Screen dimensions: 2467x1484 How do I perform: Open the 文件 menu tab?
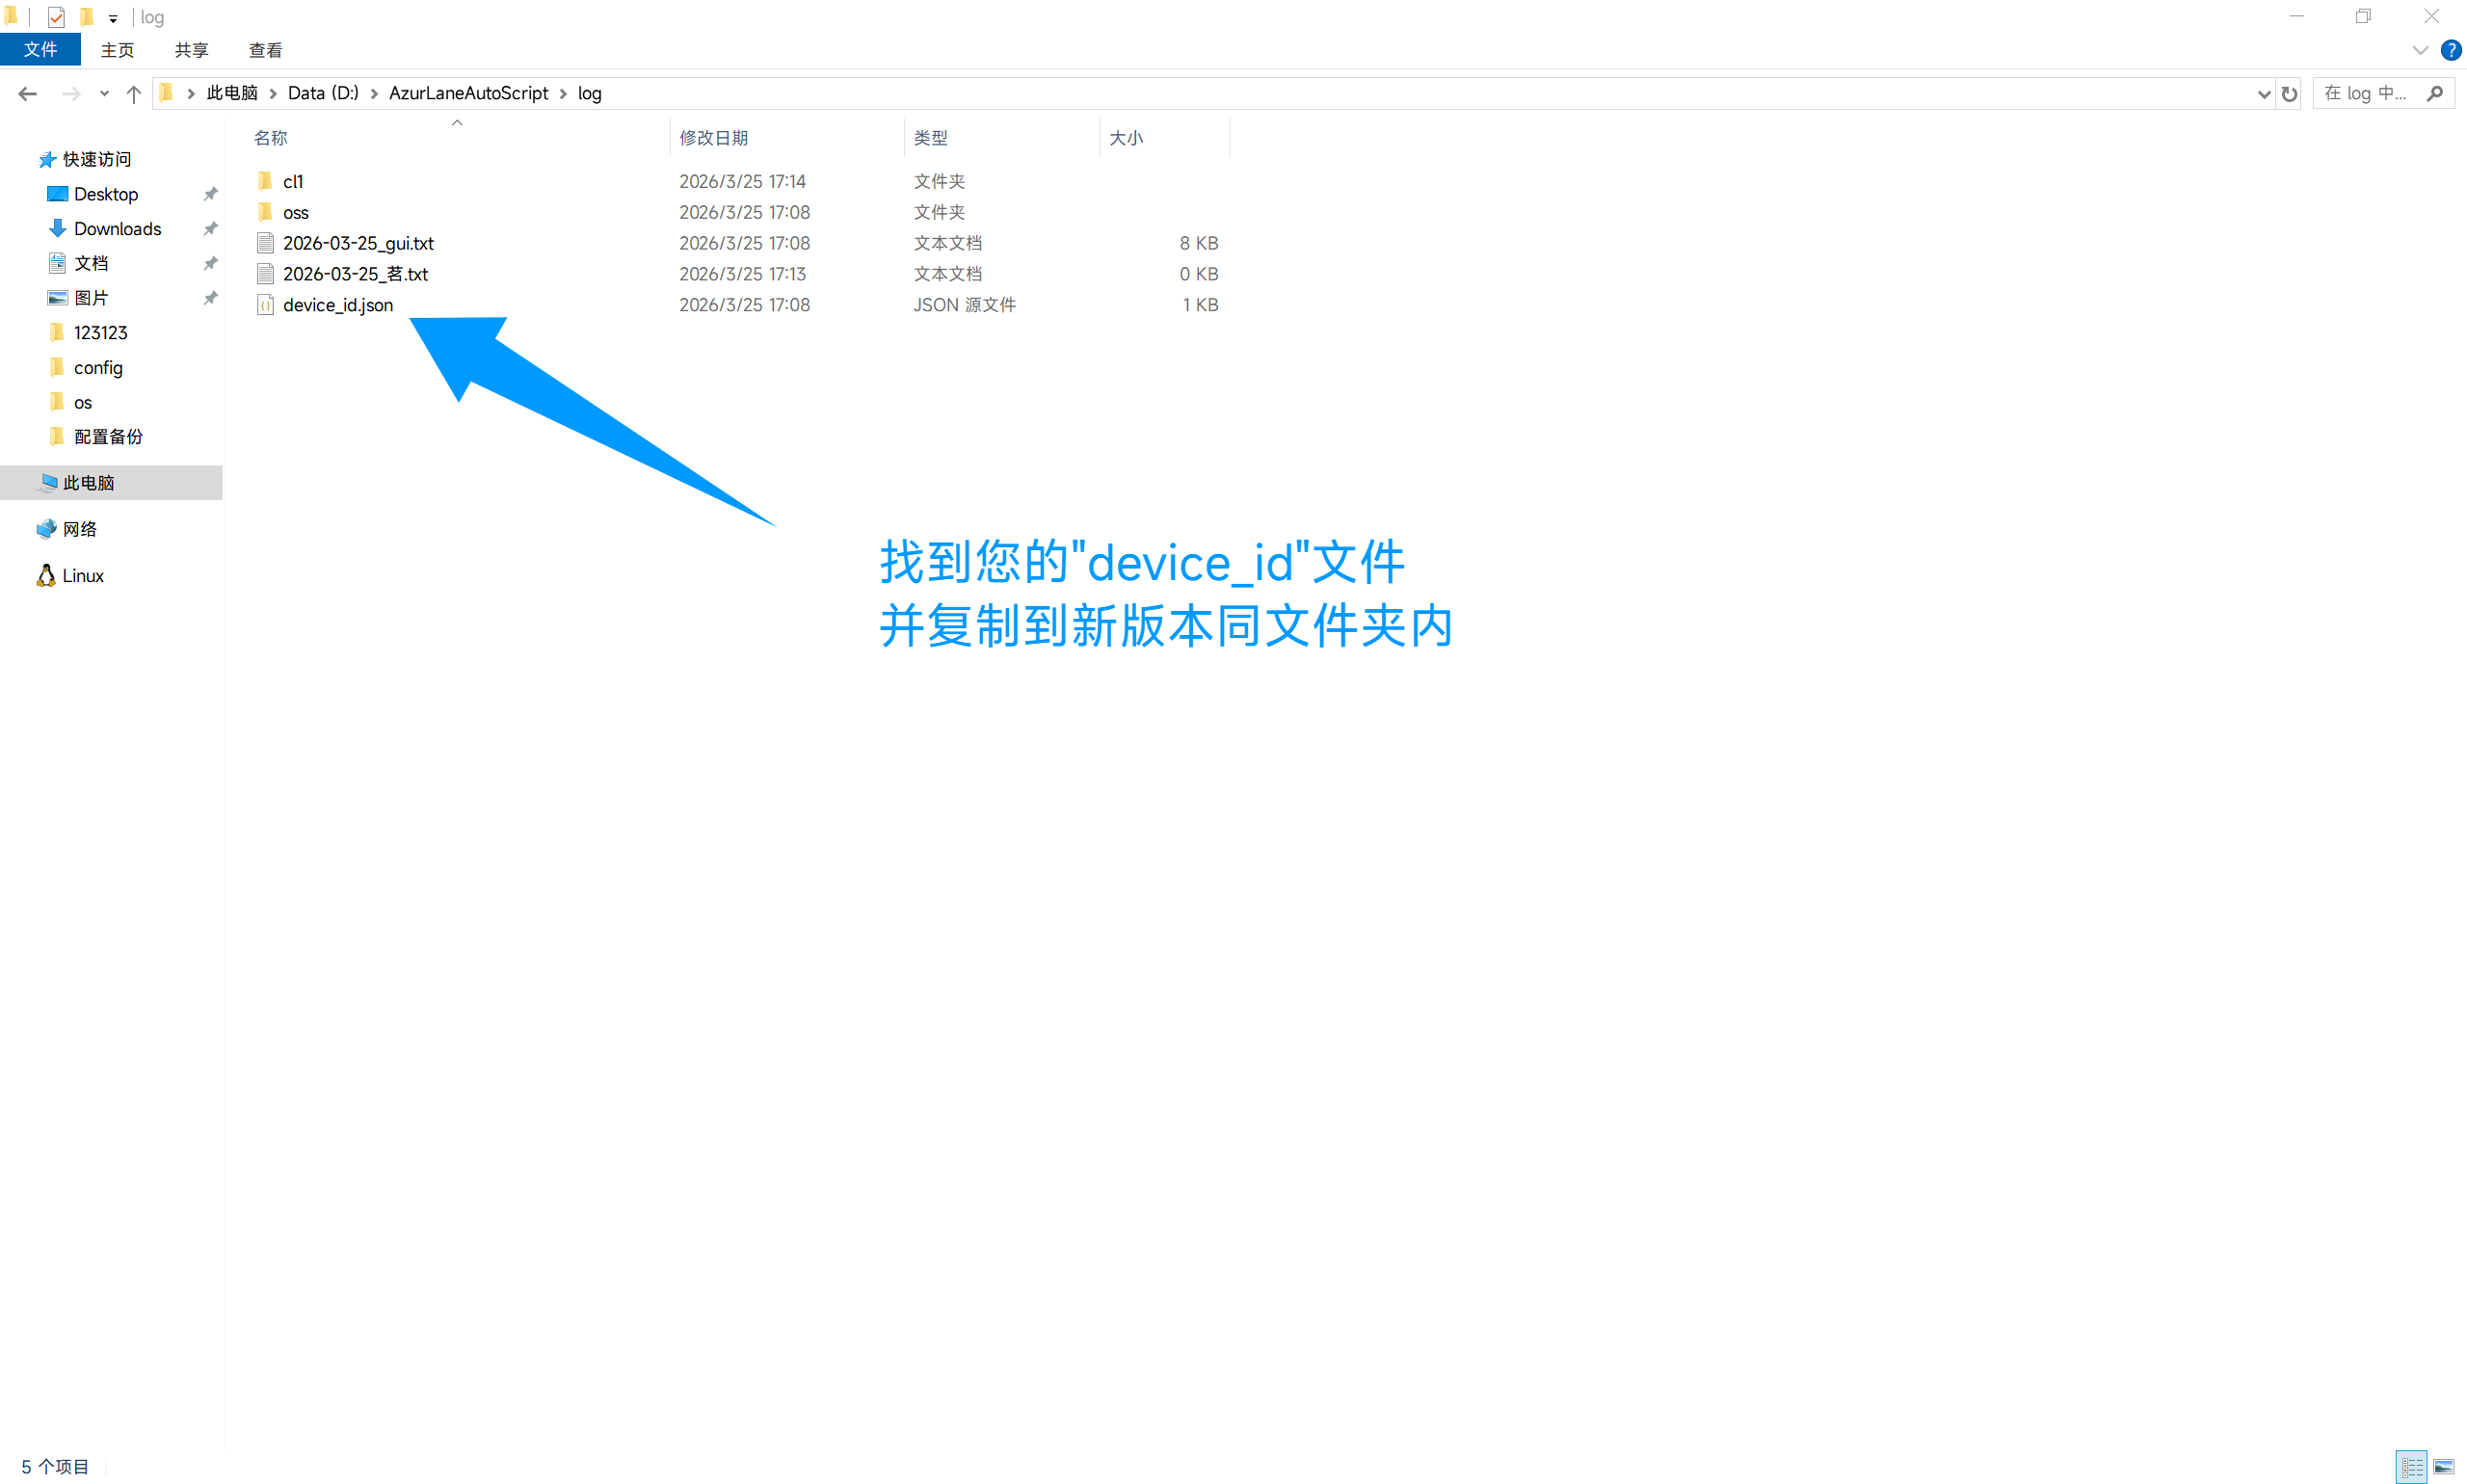40,50
